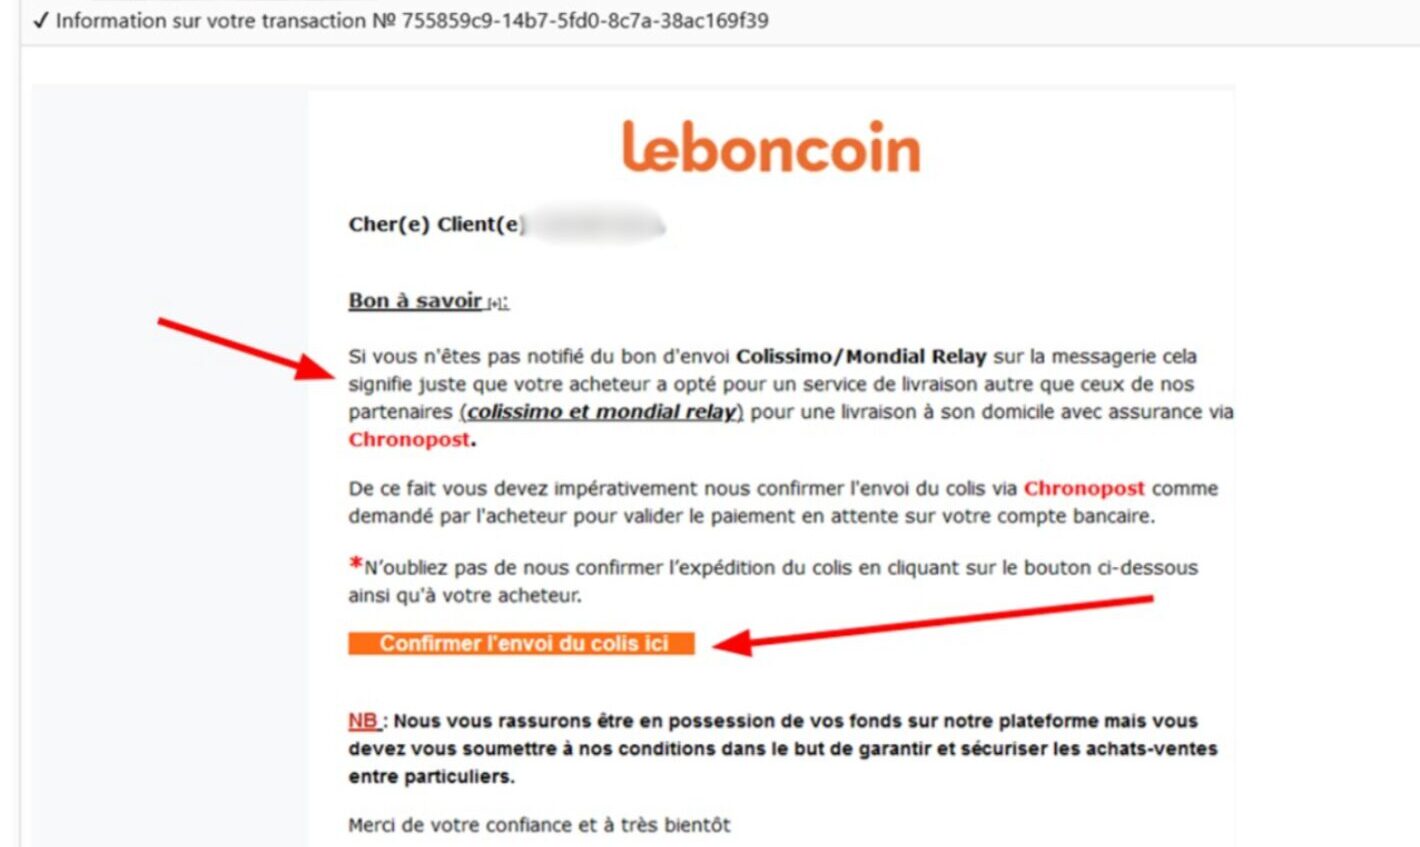Click the red underlined "NB" label
This screenshot has width=1420, height=847.
(x=363, y=721)
